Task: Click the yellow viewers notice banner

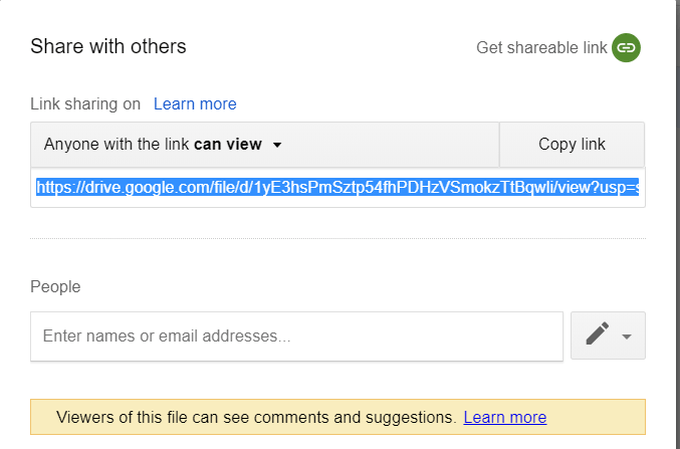Action: pyautogui.click(x=338, y=417)
